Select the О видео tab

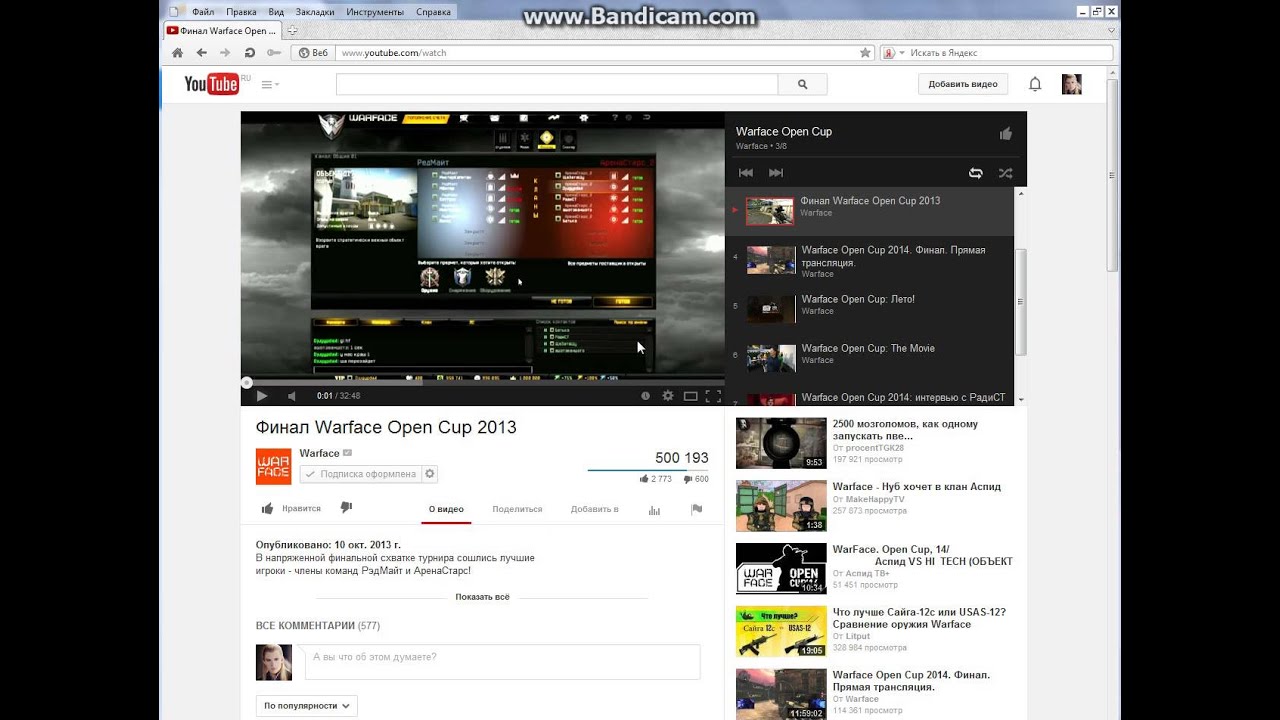(x=446, y=509)
